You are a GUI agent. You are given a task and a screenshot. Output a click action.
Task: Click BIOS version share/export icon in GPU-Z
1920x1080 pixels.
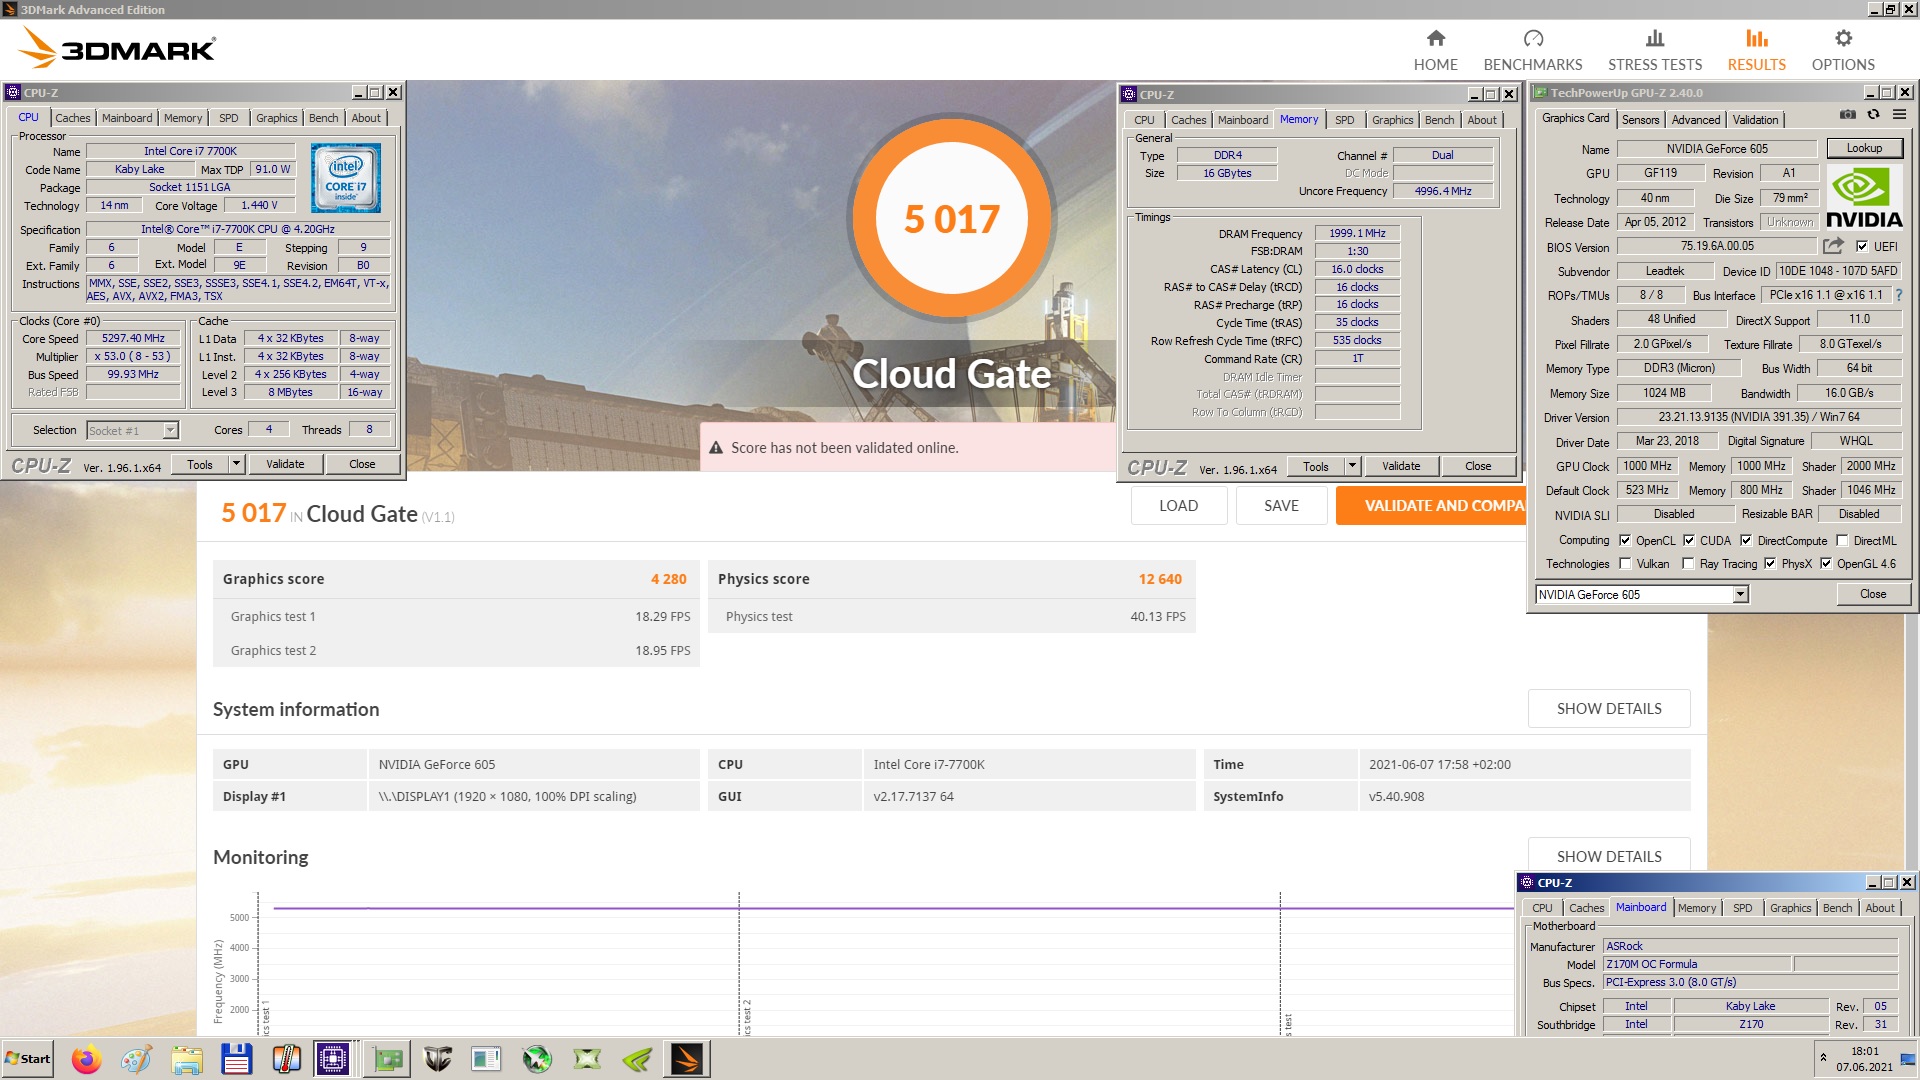[1833, 246]
